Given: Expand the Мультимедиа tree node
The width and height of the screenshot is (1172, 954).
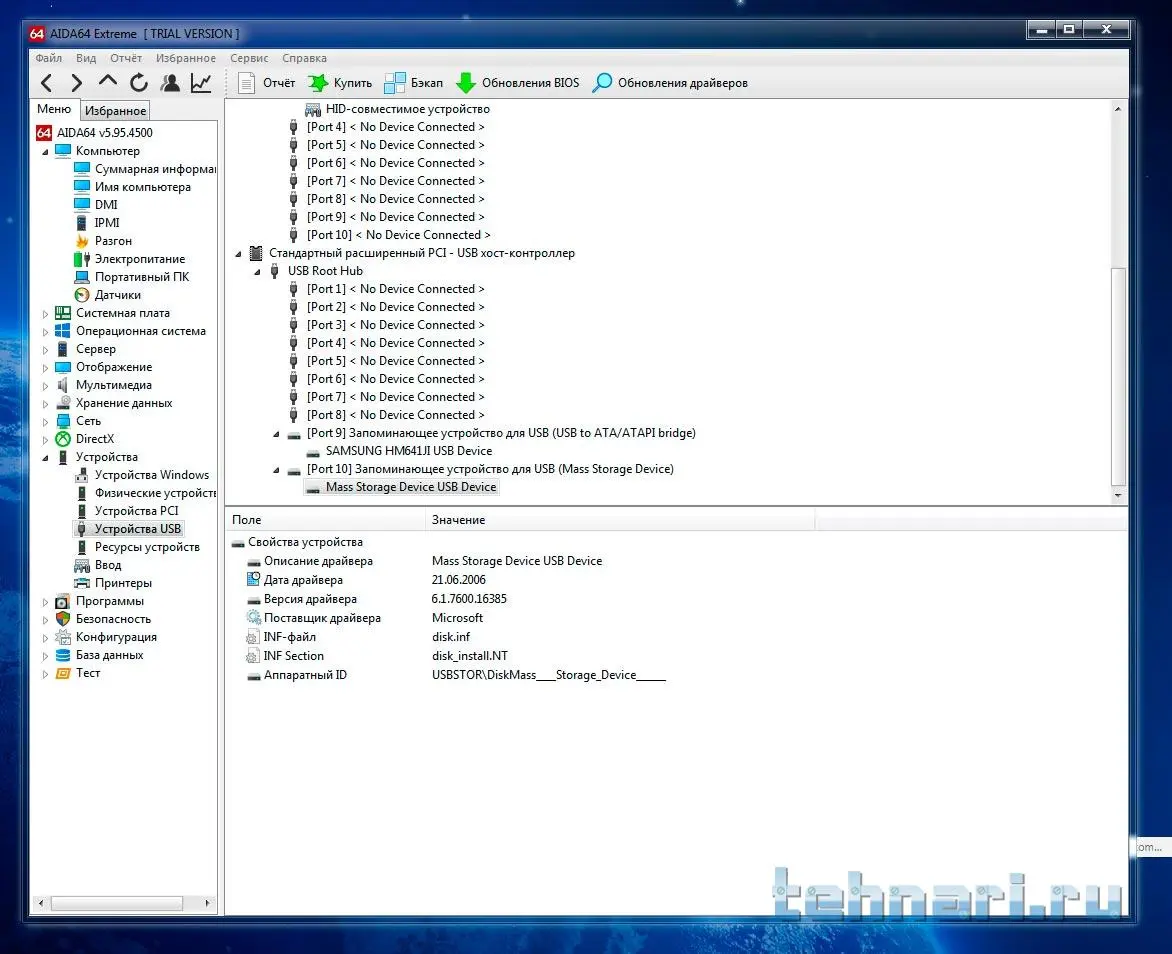Looking at the screenshot, I should 45,386.
